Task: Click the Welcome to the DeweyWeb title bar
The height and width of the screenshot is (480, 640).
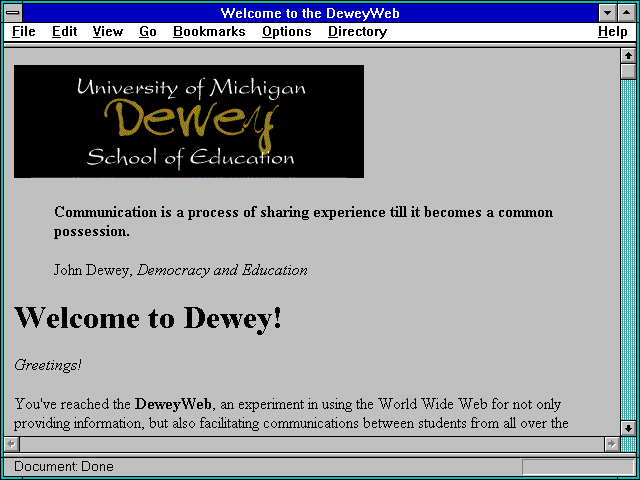Action: tap(310, 13)
